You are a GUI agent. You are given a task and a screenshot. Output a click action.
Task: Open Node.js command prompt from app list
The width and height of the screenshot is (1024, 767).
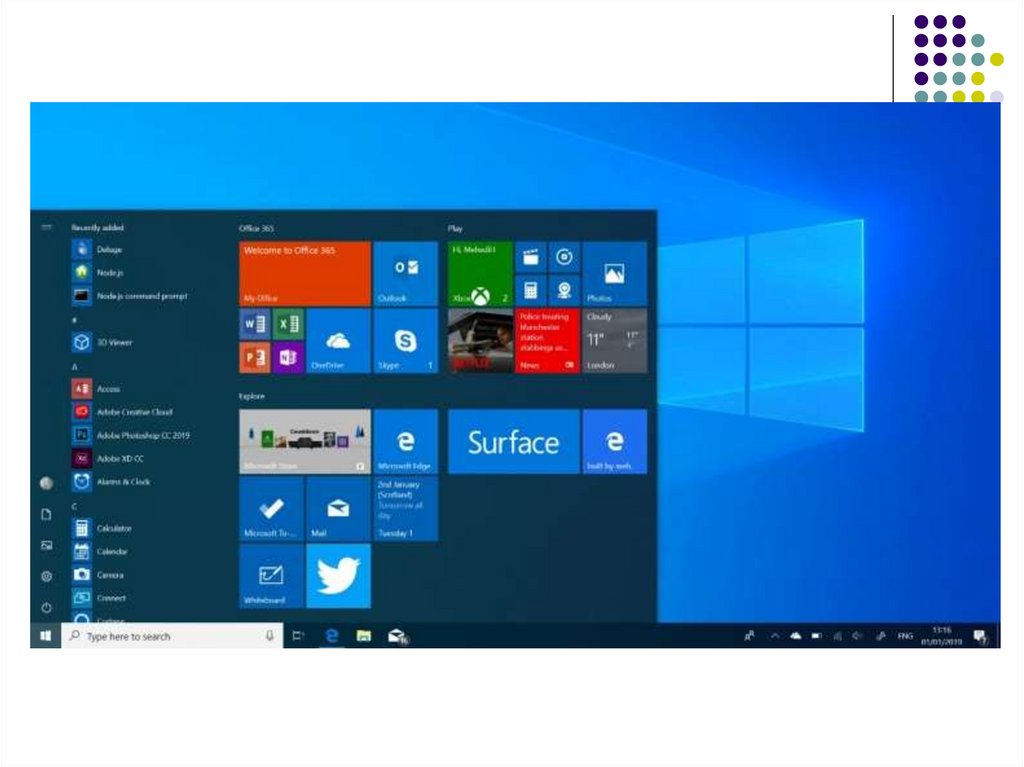click(x=131, y=295)
